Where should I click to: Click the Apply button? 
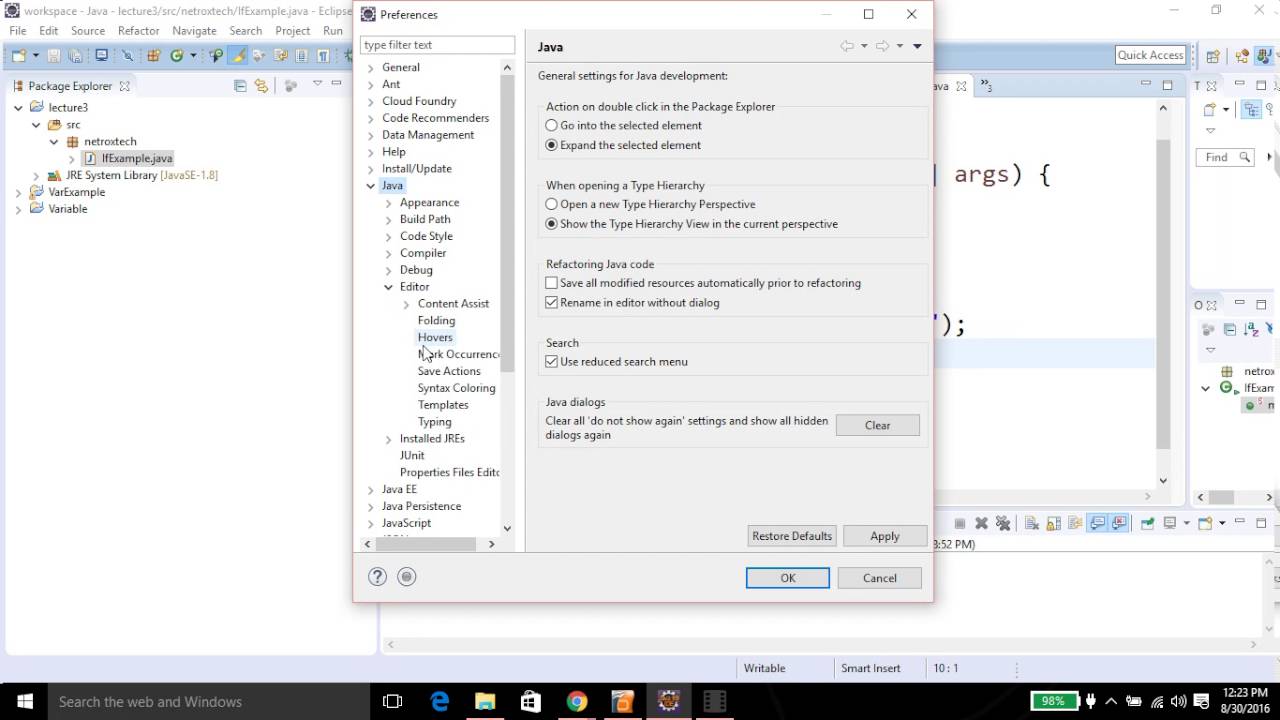pyautogui.click(x=885, y=536)
